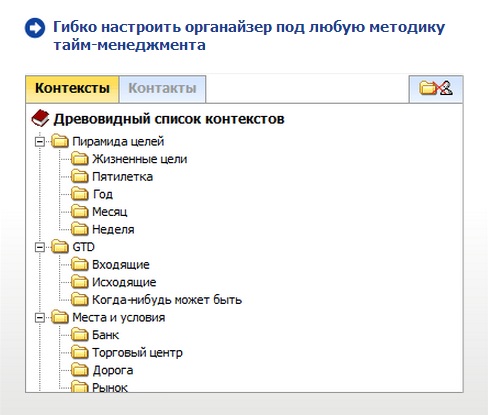The width and height of the screenshot is (488, 415).
Task: Click the folder icon next to GTD
Action: click(60, 247)
